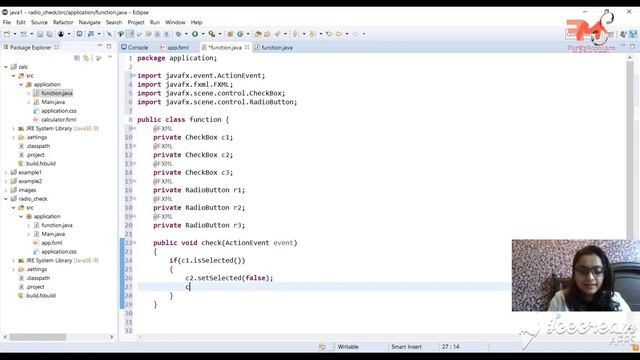Click the Smart Insert status bar entry
This screenshot has width=640, height=360.
tap(406, 347)
